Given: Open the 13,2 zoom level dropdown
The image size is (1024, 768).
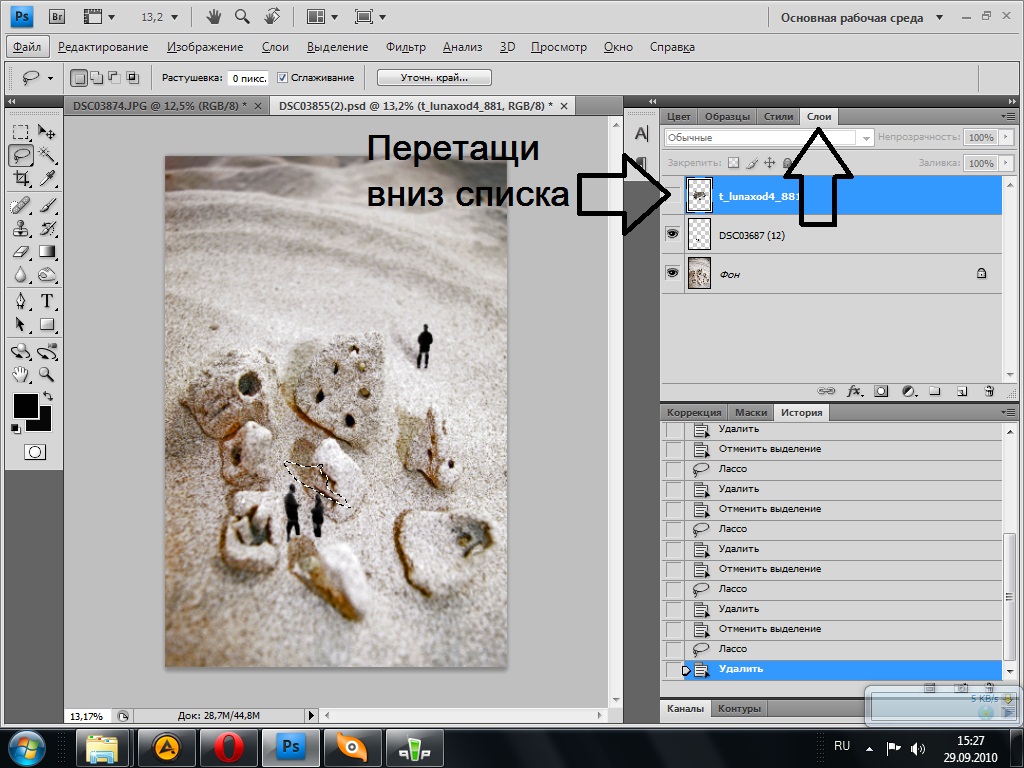Looking at the screenshot, I should (x=174, y=18).
